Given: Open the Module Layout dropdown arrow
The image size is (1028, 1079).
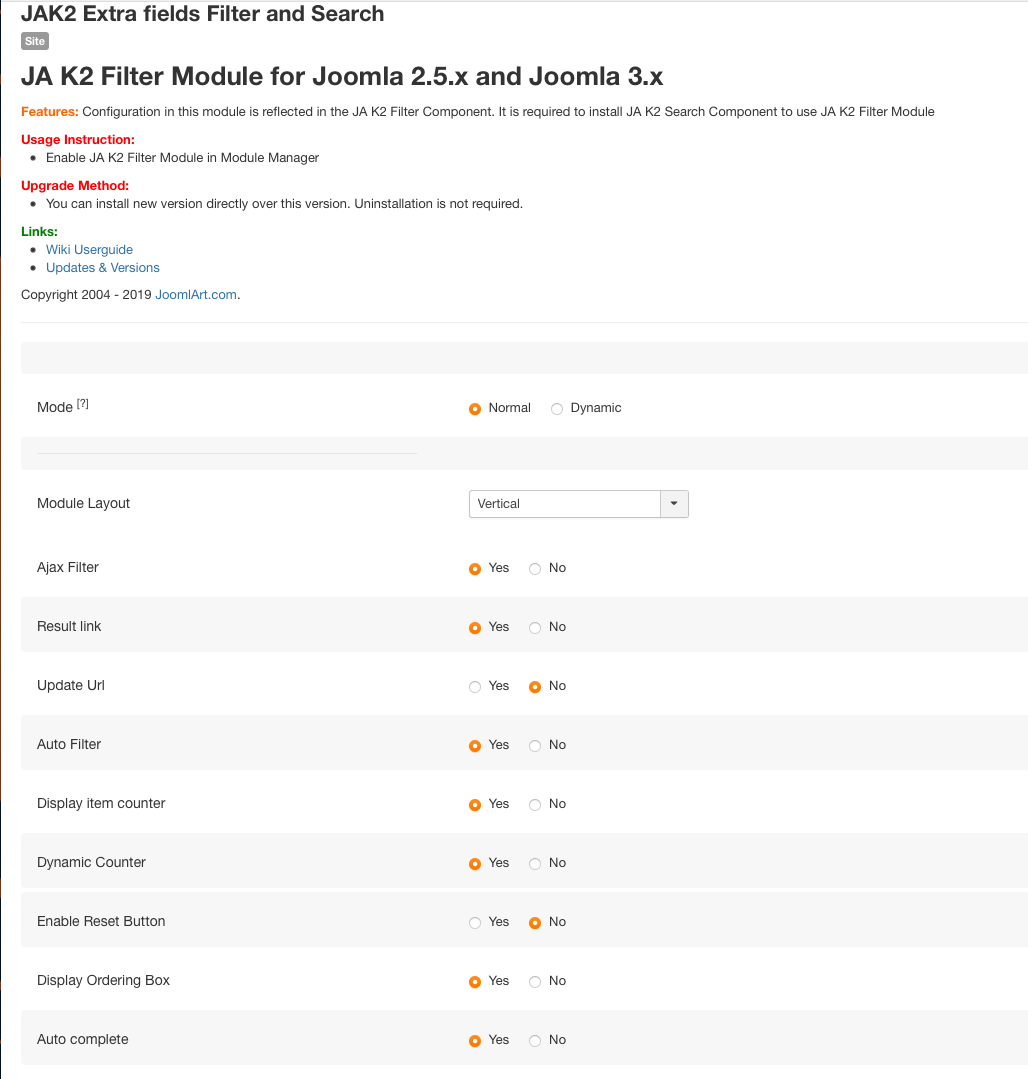Looking at the screenshot, I should 674,504.
